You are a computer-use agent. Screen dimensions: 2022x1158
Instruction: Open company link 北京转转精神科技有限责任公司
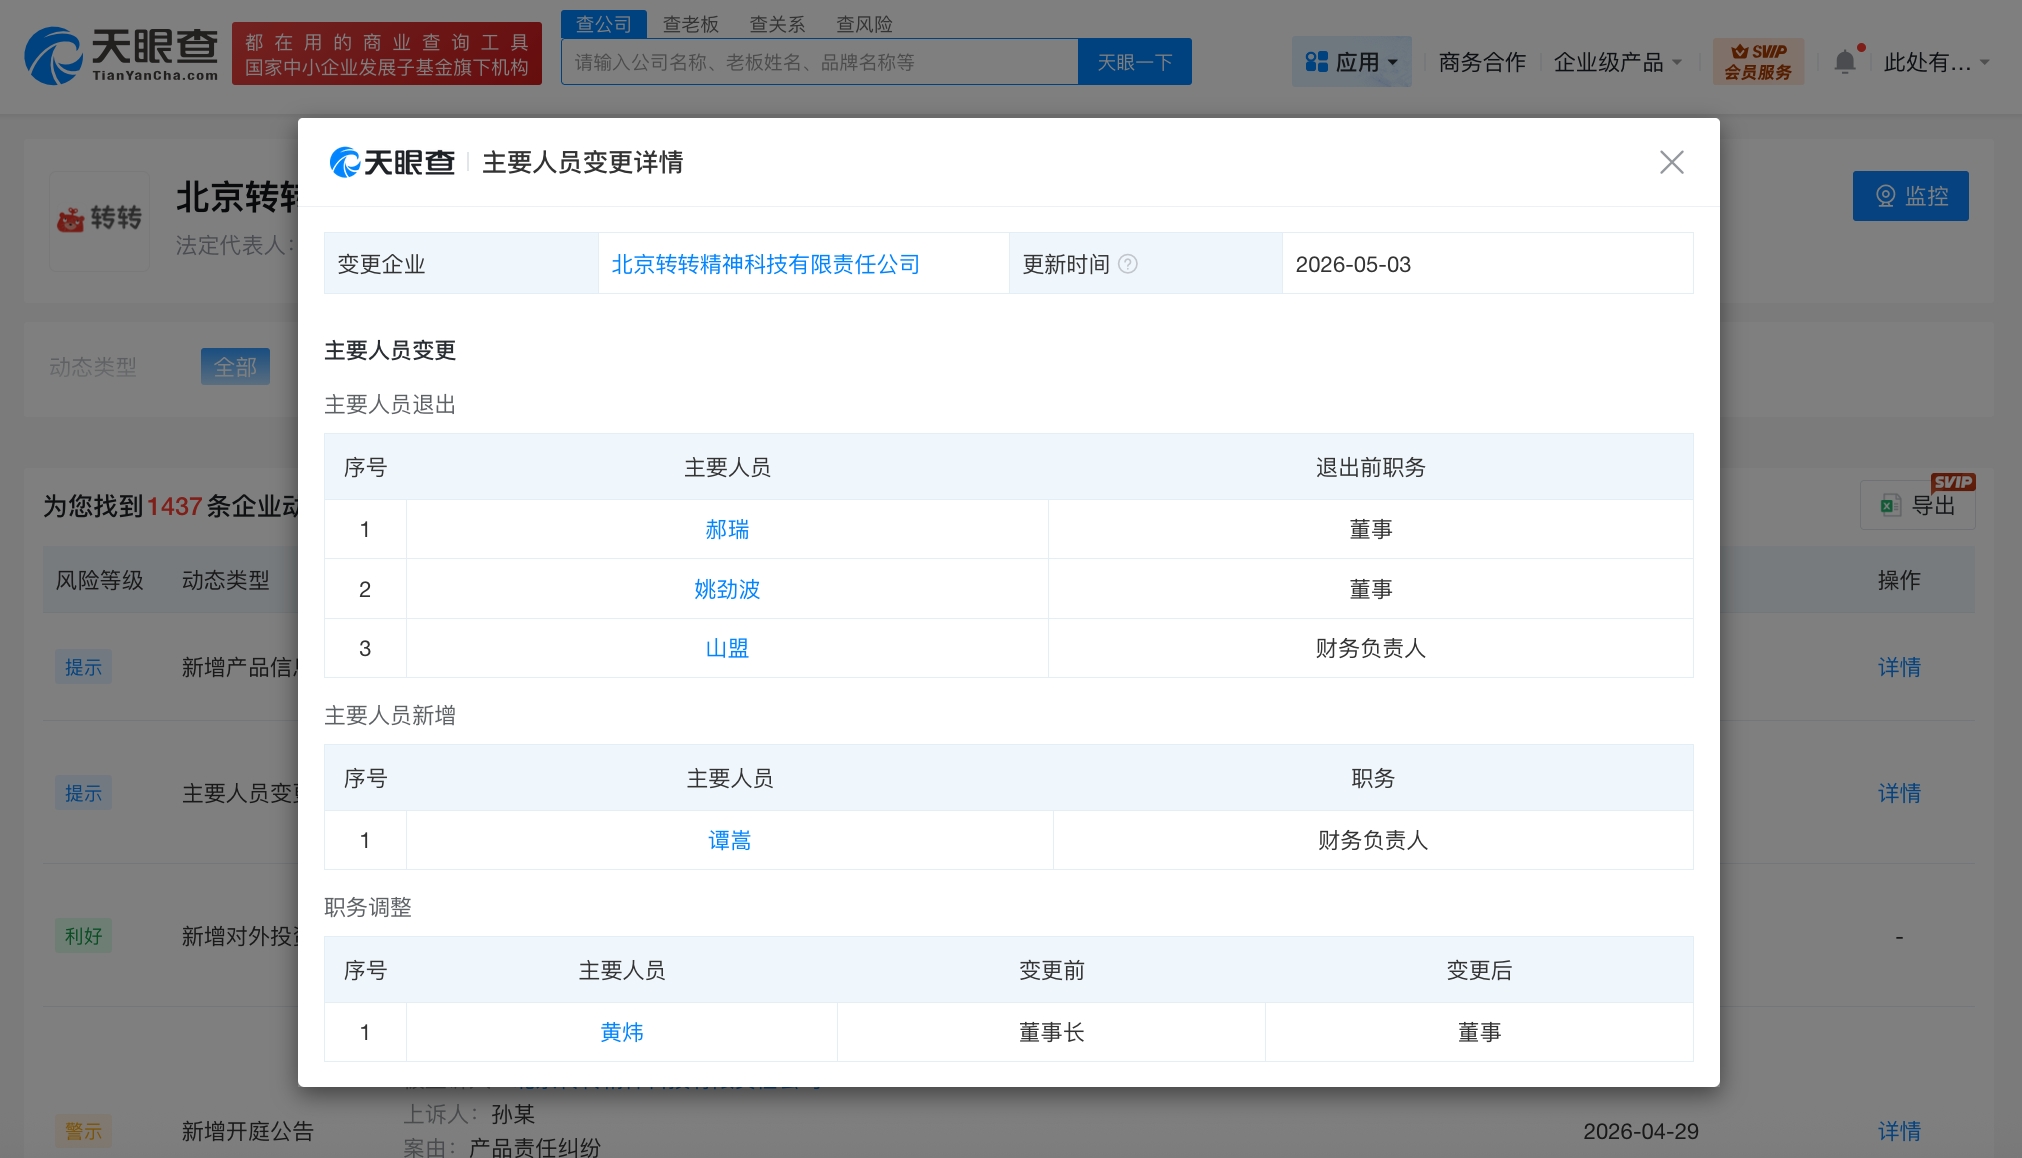click(x=765, y=264)
